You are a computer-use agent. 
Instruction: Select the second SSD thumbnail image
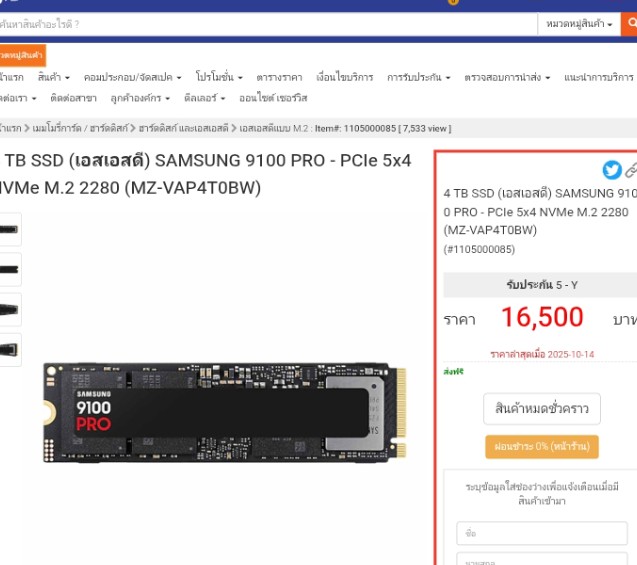(10, 269)
